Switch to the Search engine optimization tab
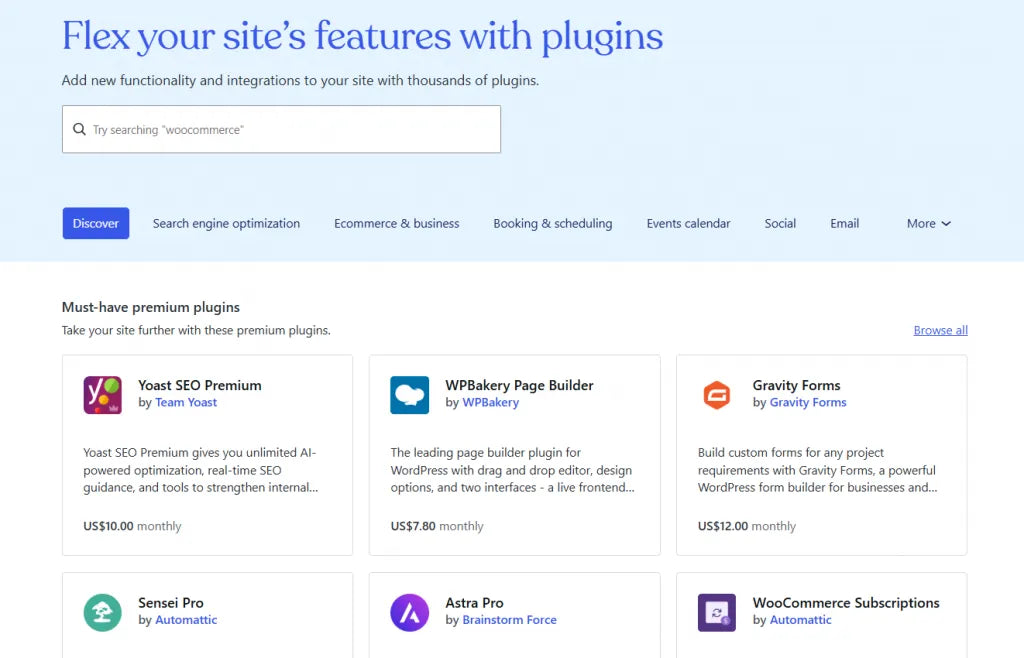Image resolution: width=1024 pixels, height=658 pixels. (x=226, y=223)
